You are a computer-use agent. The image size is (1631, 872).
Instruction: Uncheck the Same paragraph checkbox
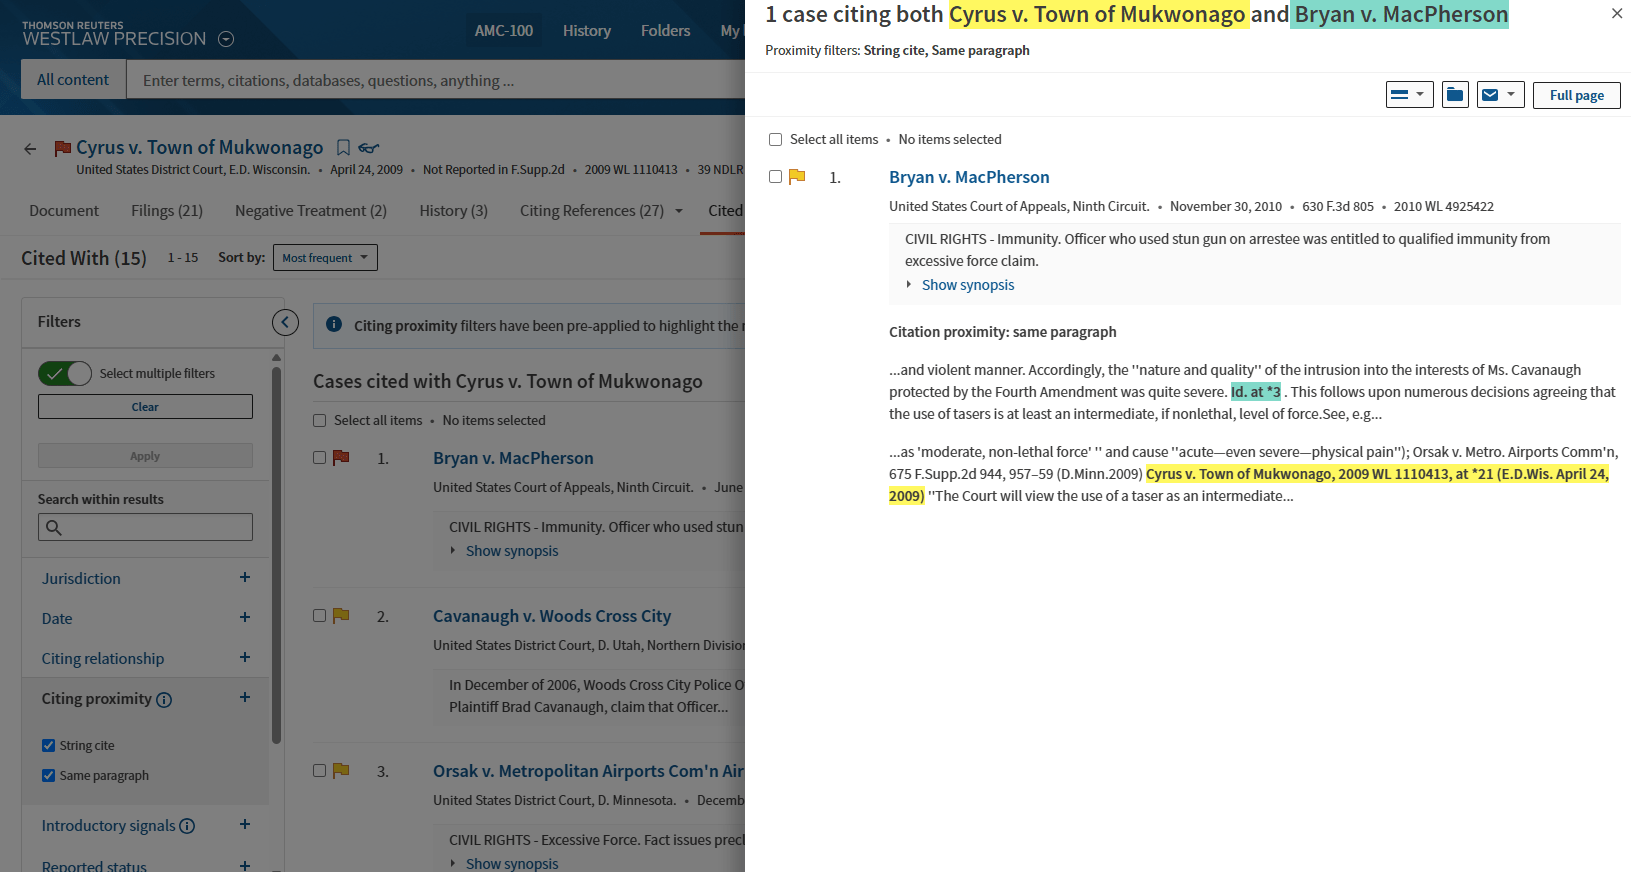tap(48, 776)
